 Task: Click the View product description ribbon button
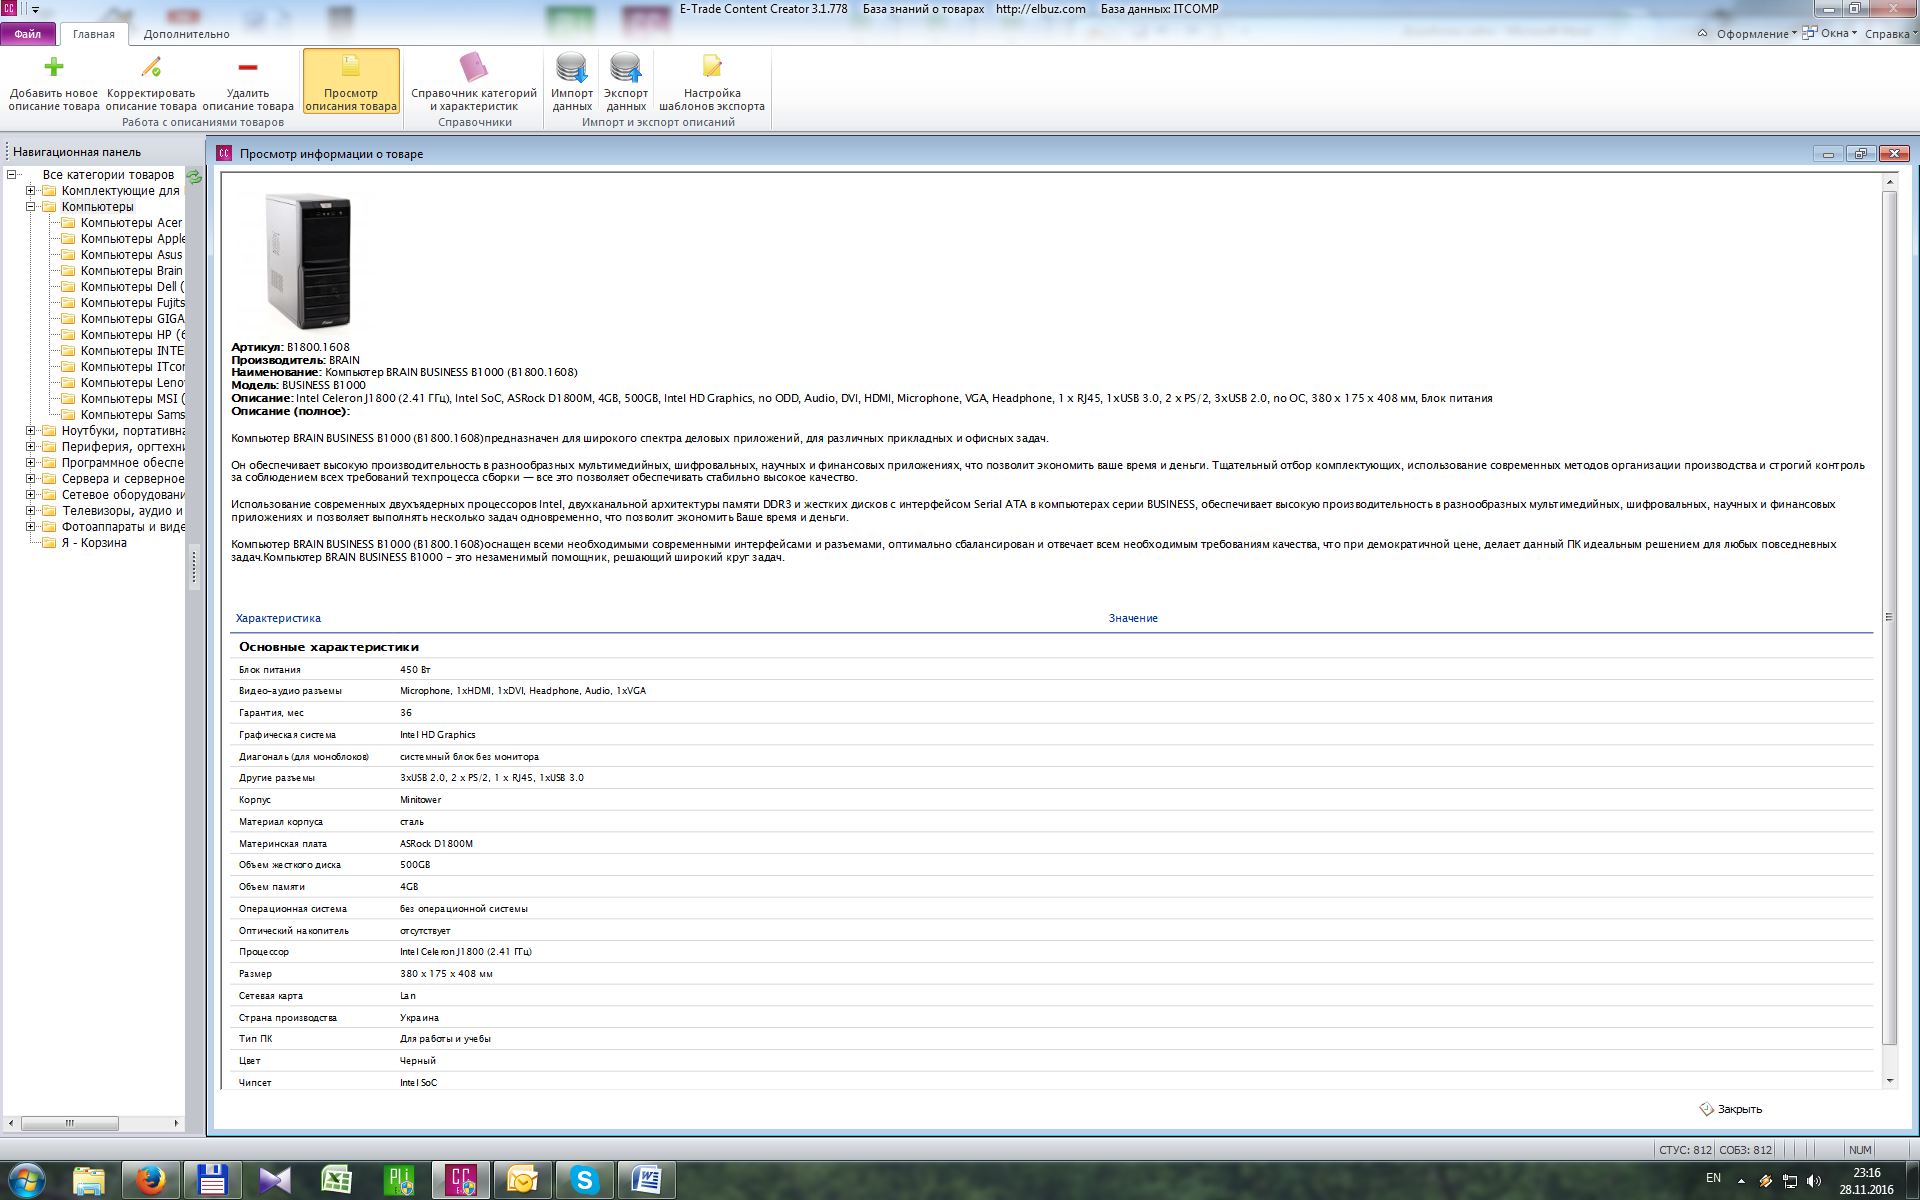coord(351,81)
